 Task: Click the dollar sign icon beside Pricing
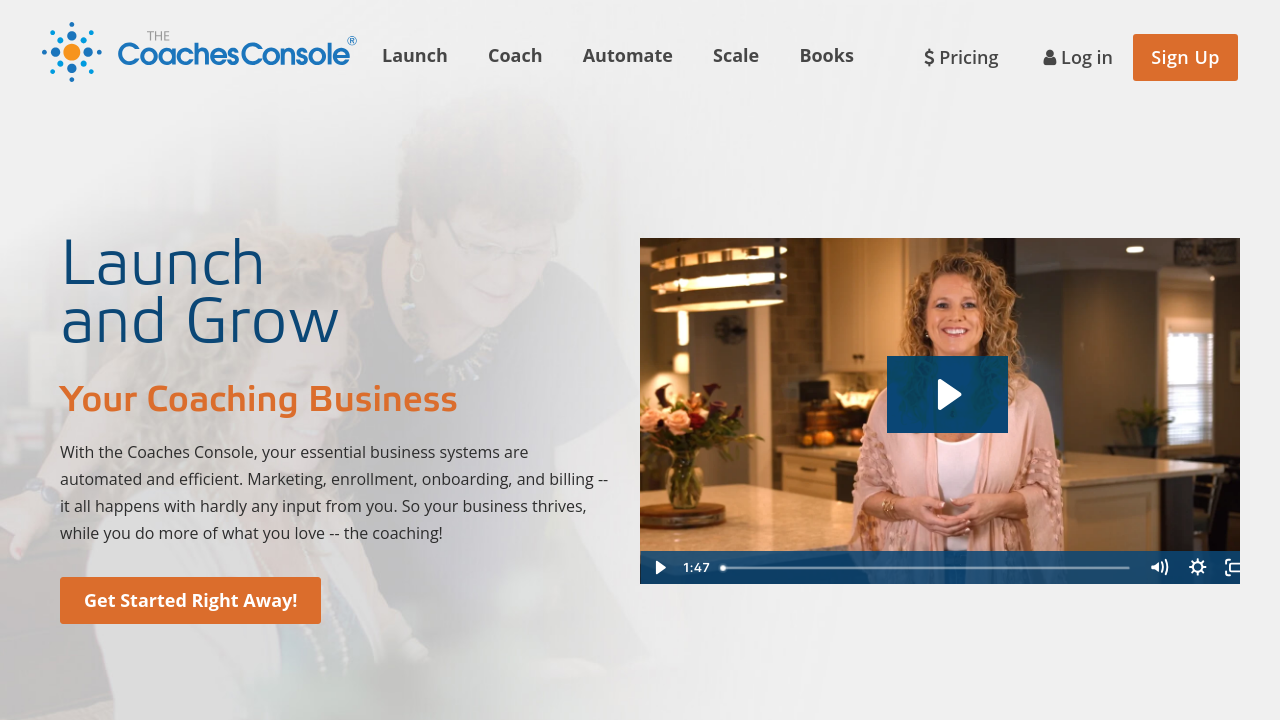click(x=929, y=57)
